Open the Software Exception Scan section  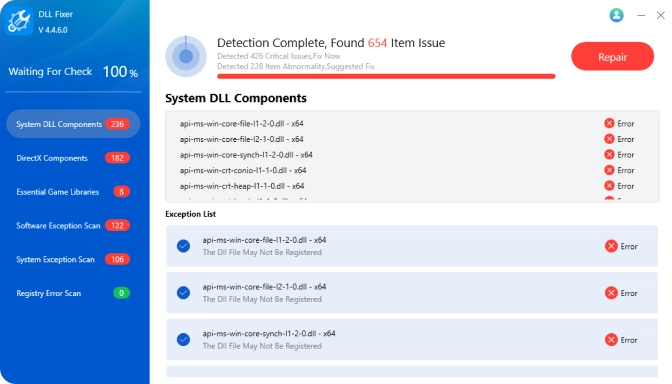point(73,225)
